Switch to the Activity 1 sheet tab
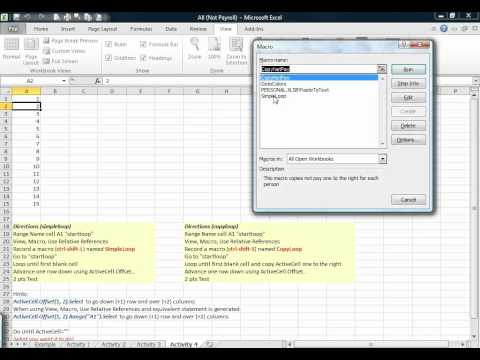This screenshot has height=360, width=480. [78, 344]
